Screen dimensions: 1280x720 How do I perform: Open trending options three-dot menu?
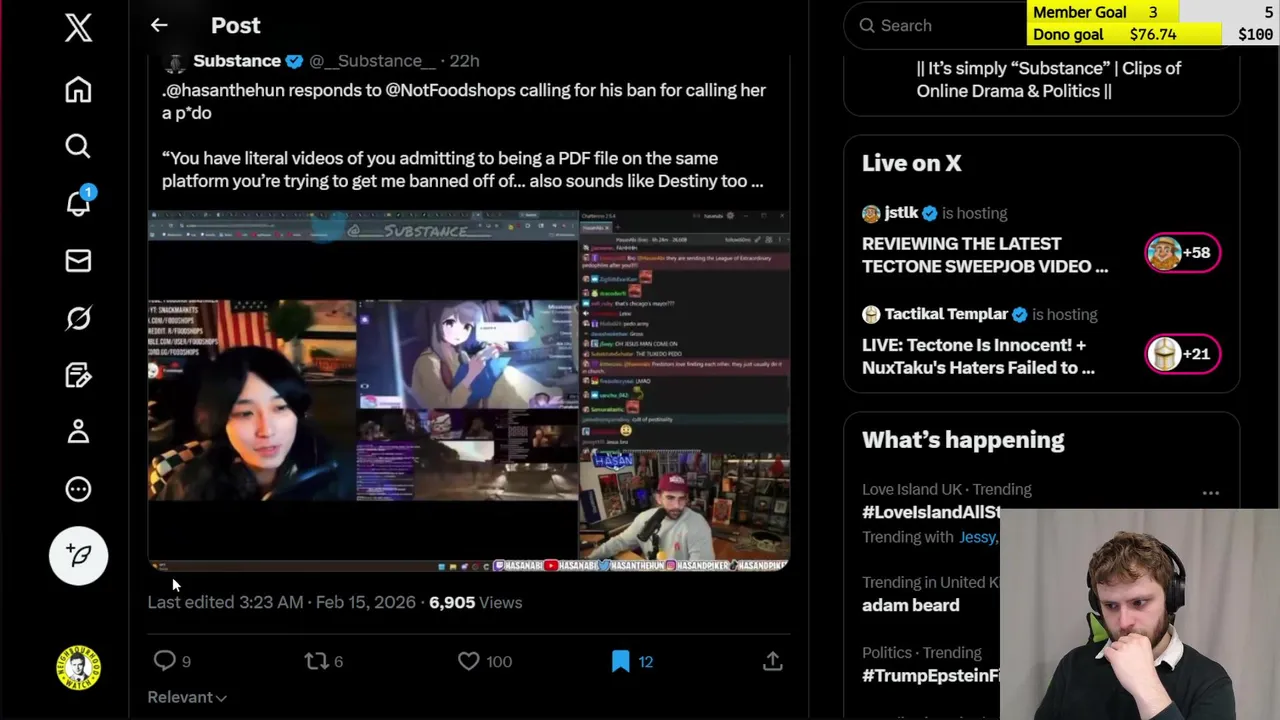point(1210,493)
